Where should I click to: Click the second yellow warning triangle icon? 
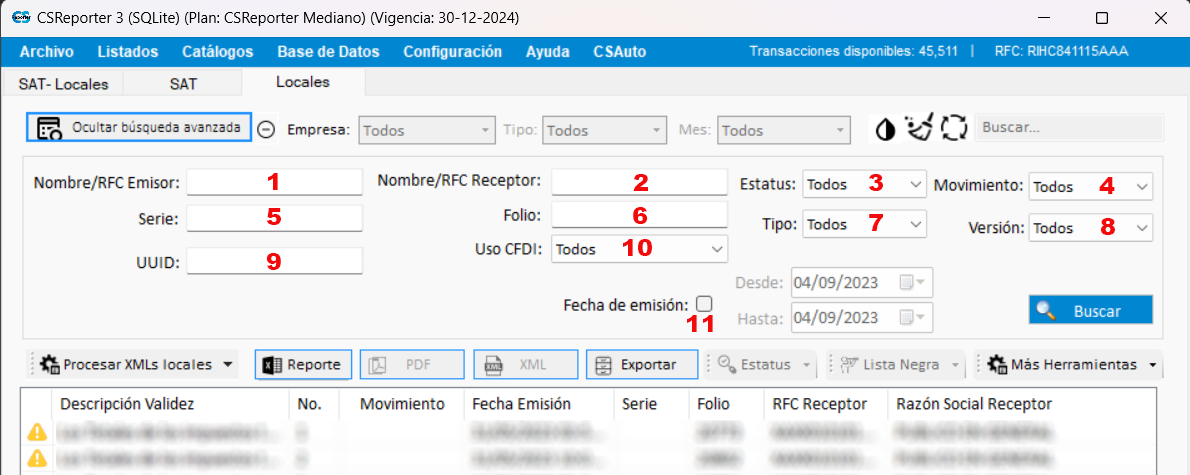click(x=36, y=458)
